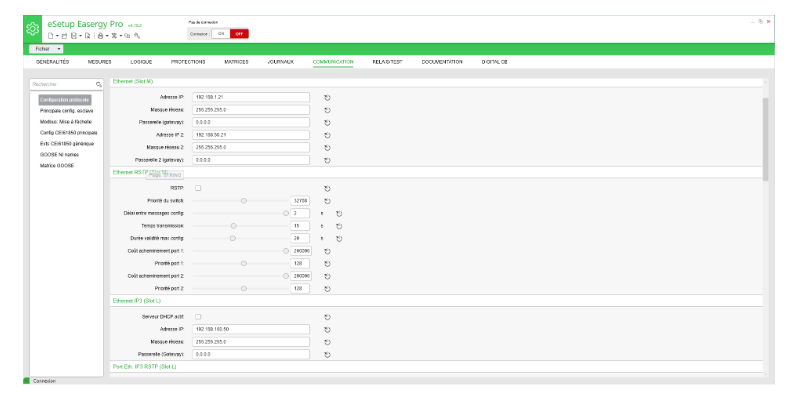This screenshot has height=396, width=796.
Task: Open the LOGIQUE tab
Action: (141, 62)
